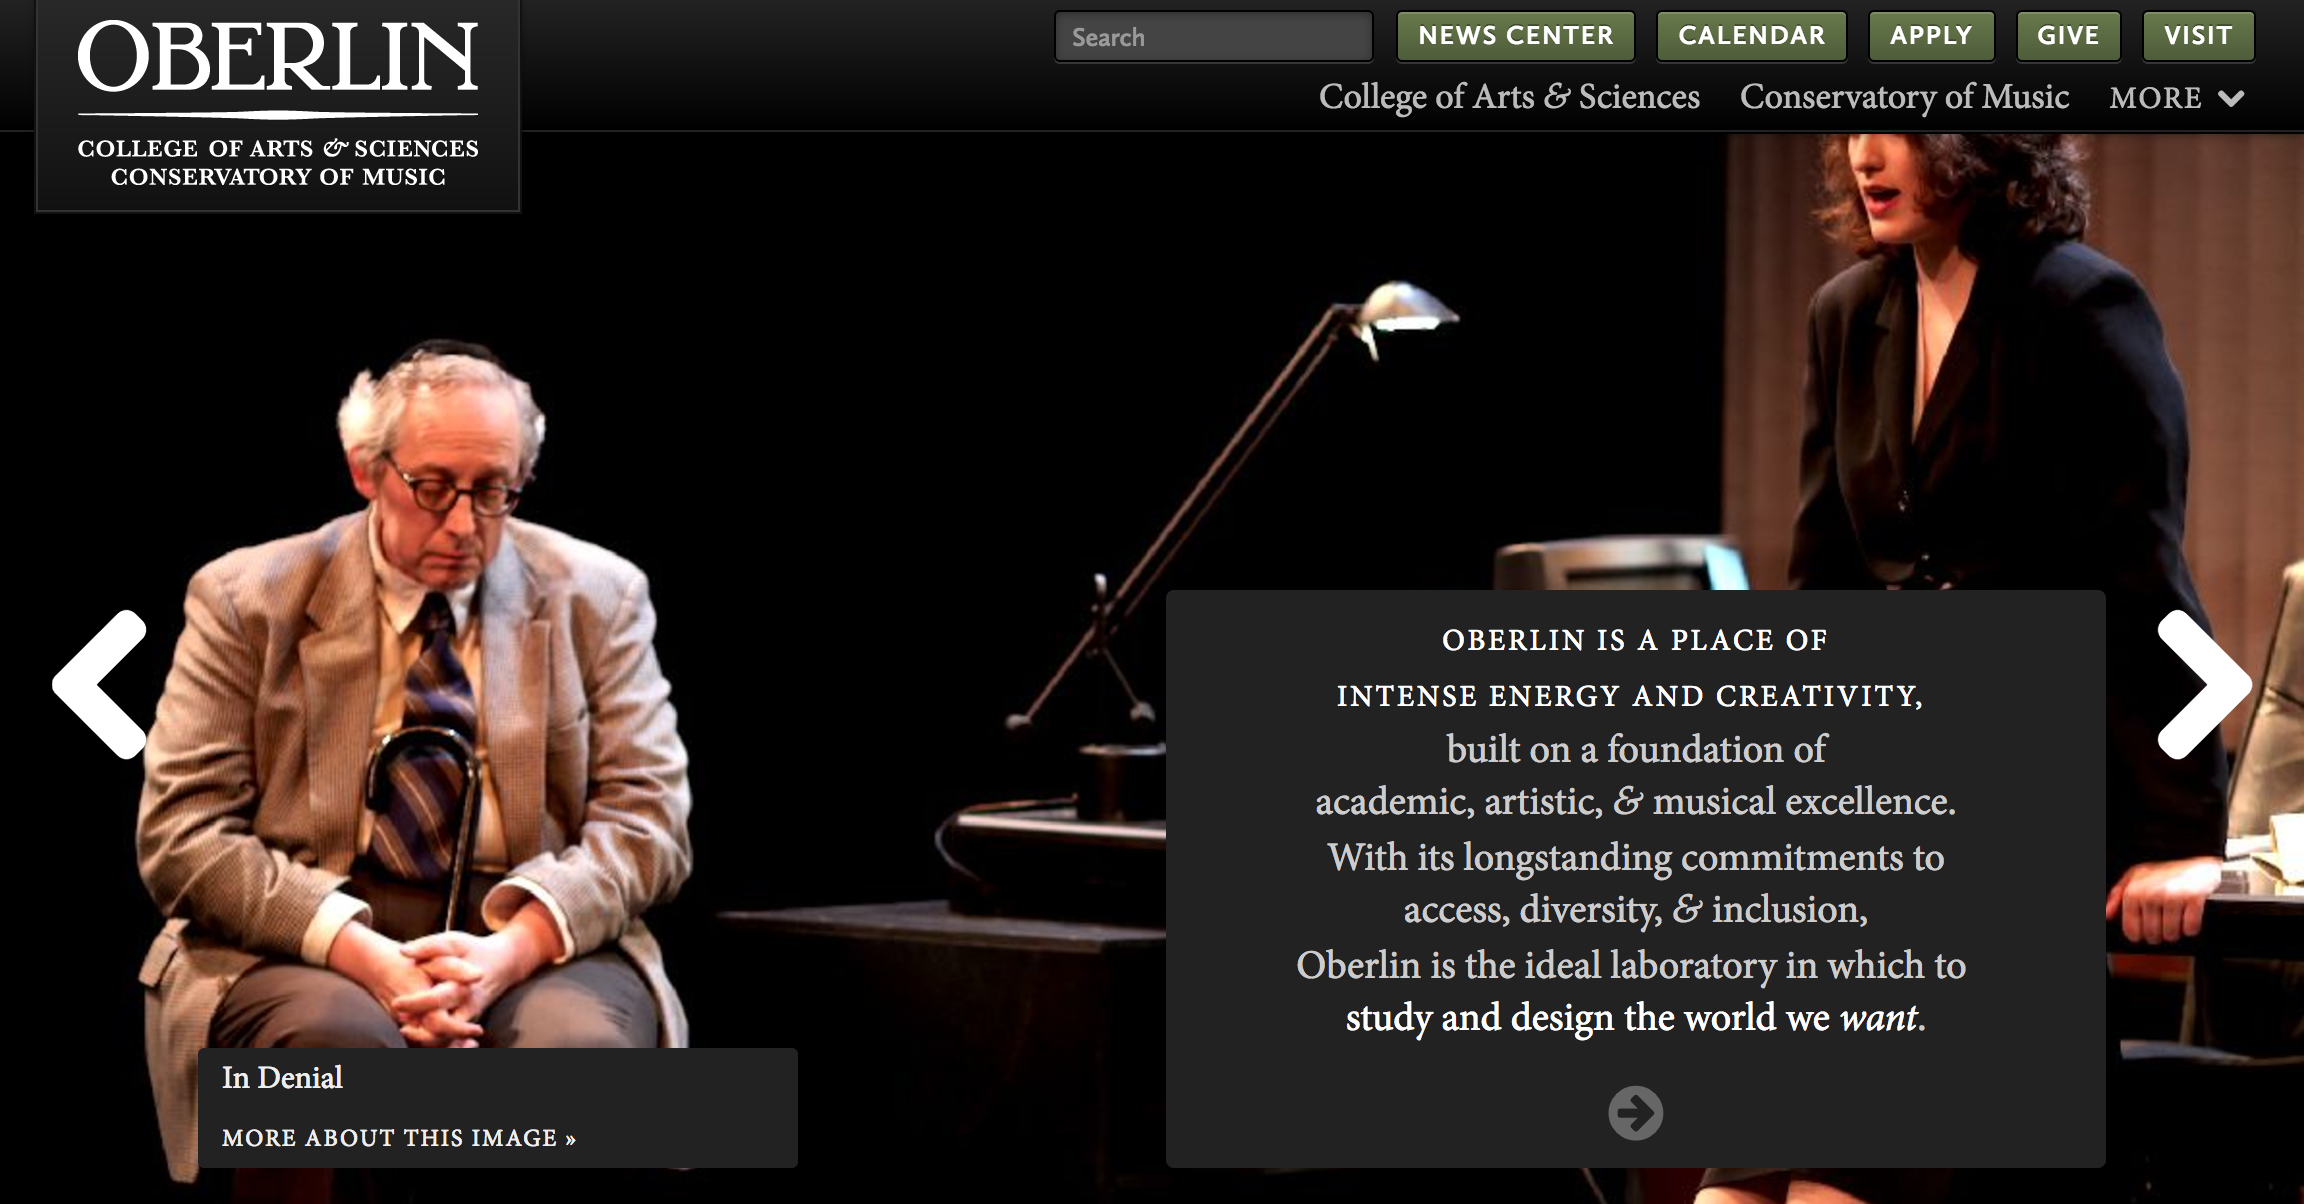Click the In Denial caption title
Viewport: 2304px width, 1204px height.
tap(282, 1077)
